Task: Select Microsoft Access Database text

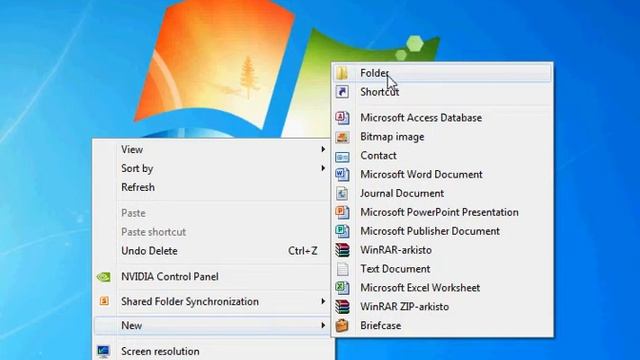Action: tap(421, 118)
